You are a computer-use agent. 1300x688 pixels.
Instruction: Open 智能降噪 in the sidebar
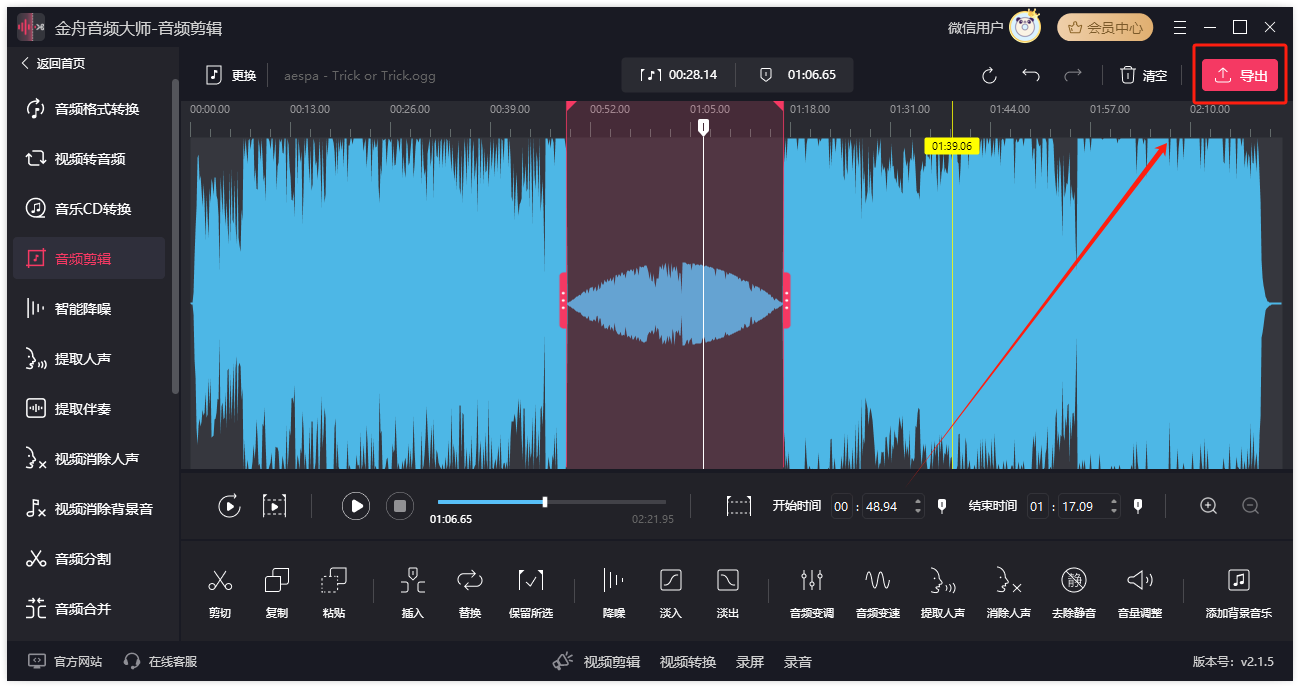click(90, 309)
